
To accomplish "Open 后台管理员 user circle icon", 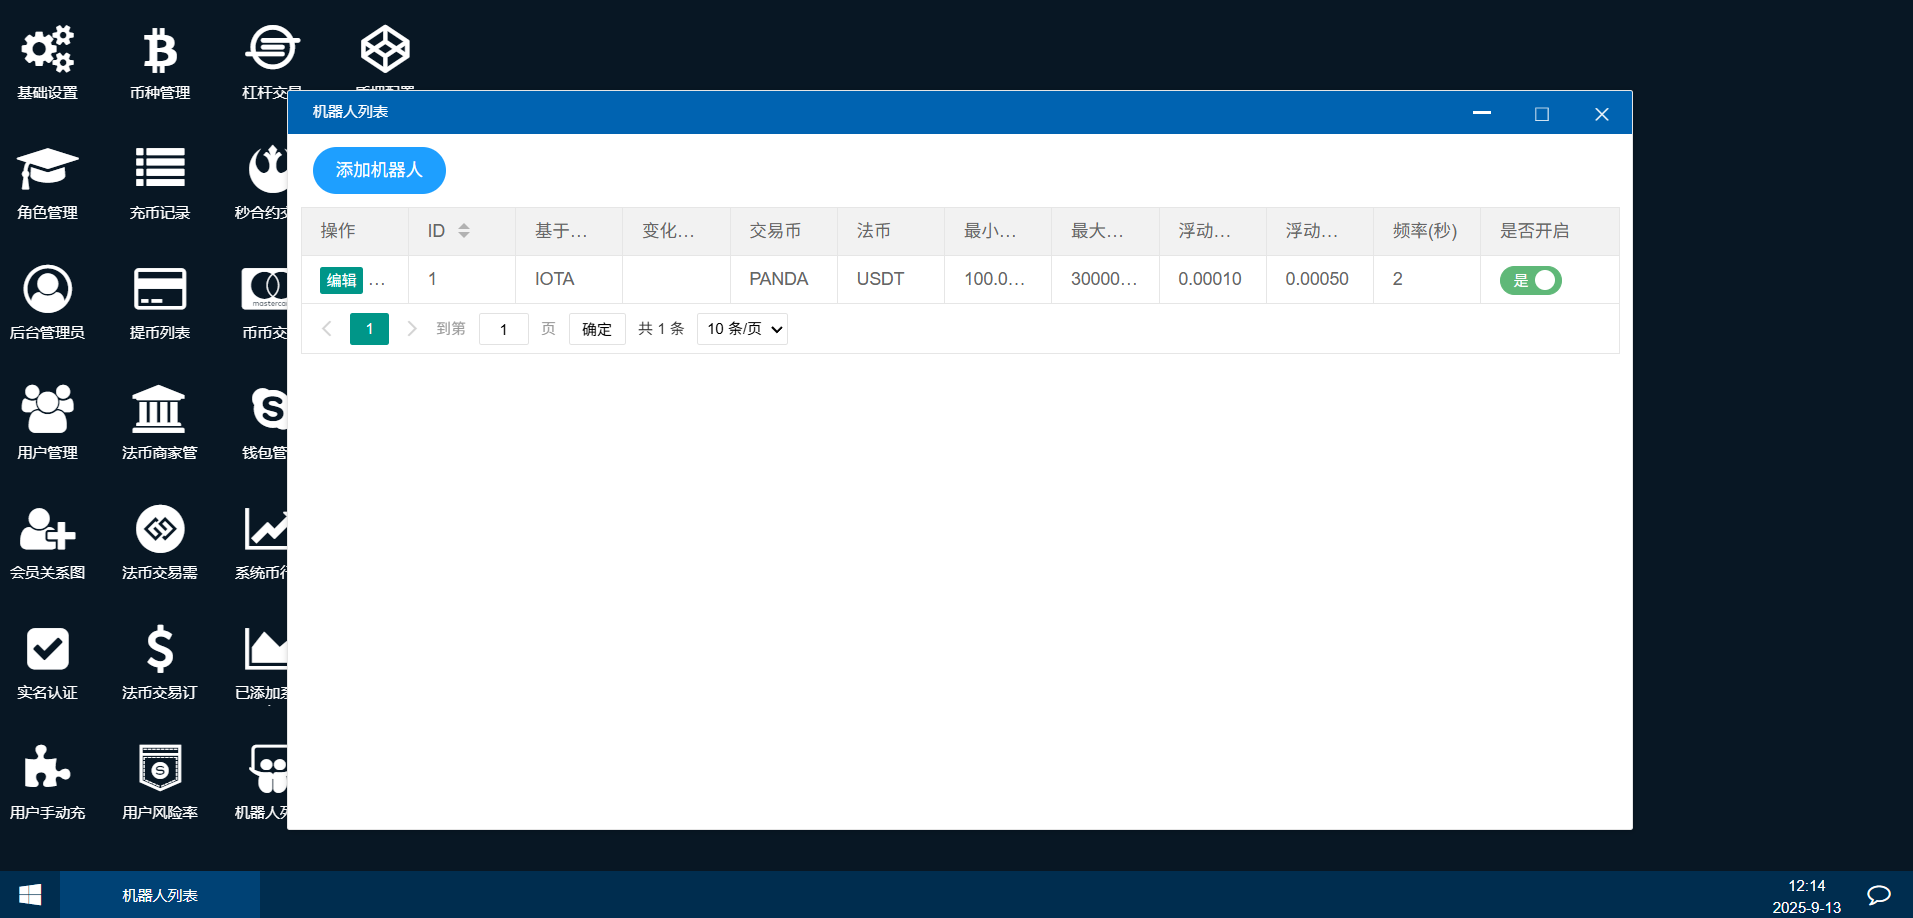I will coord(47,290).
